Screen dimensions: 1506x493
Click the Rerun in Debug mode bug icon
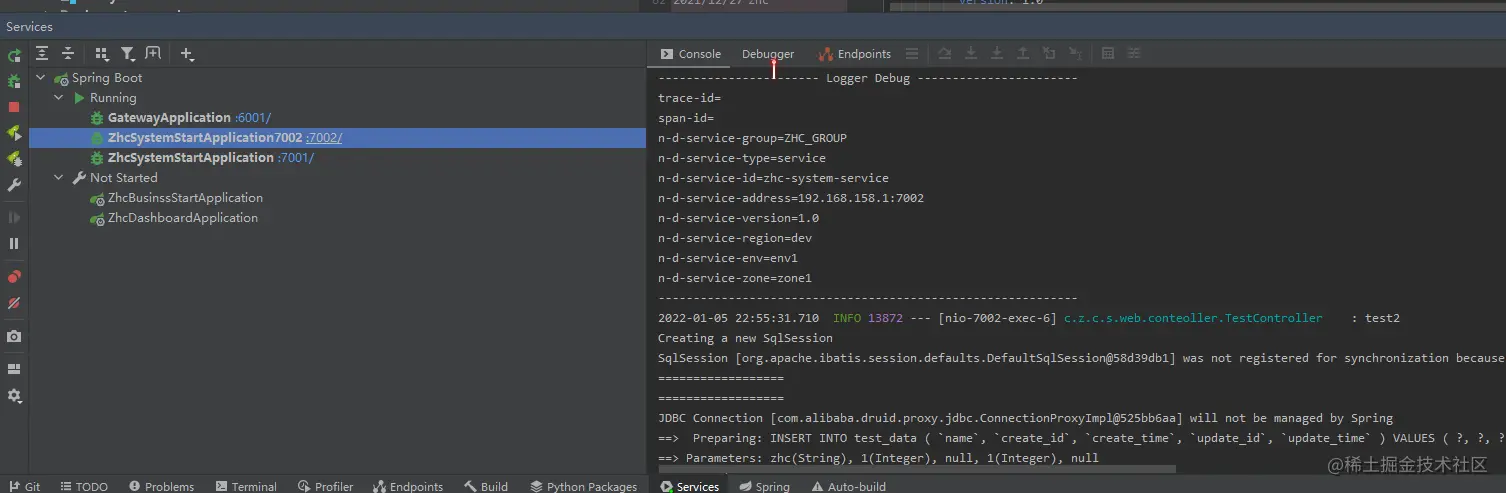[14, 81]
